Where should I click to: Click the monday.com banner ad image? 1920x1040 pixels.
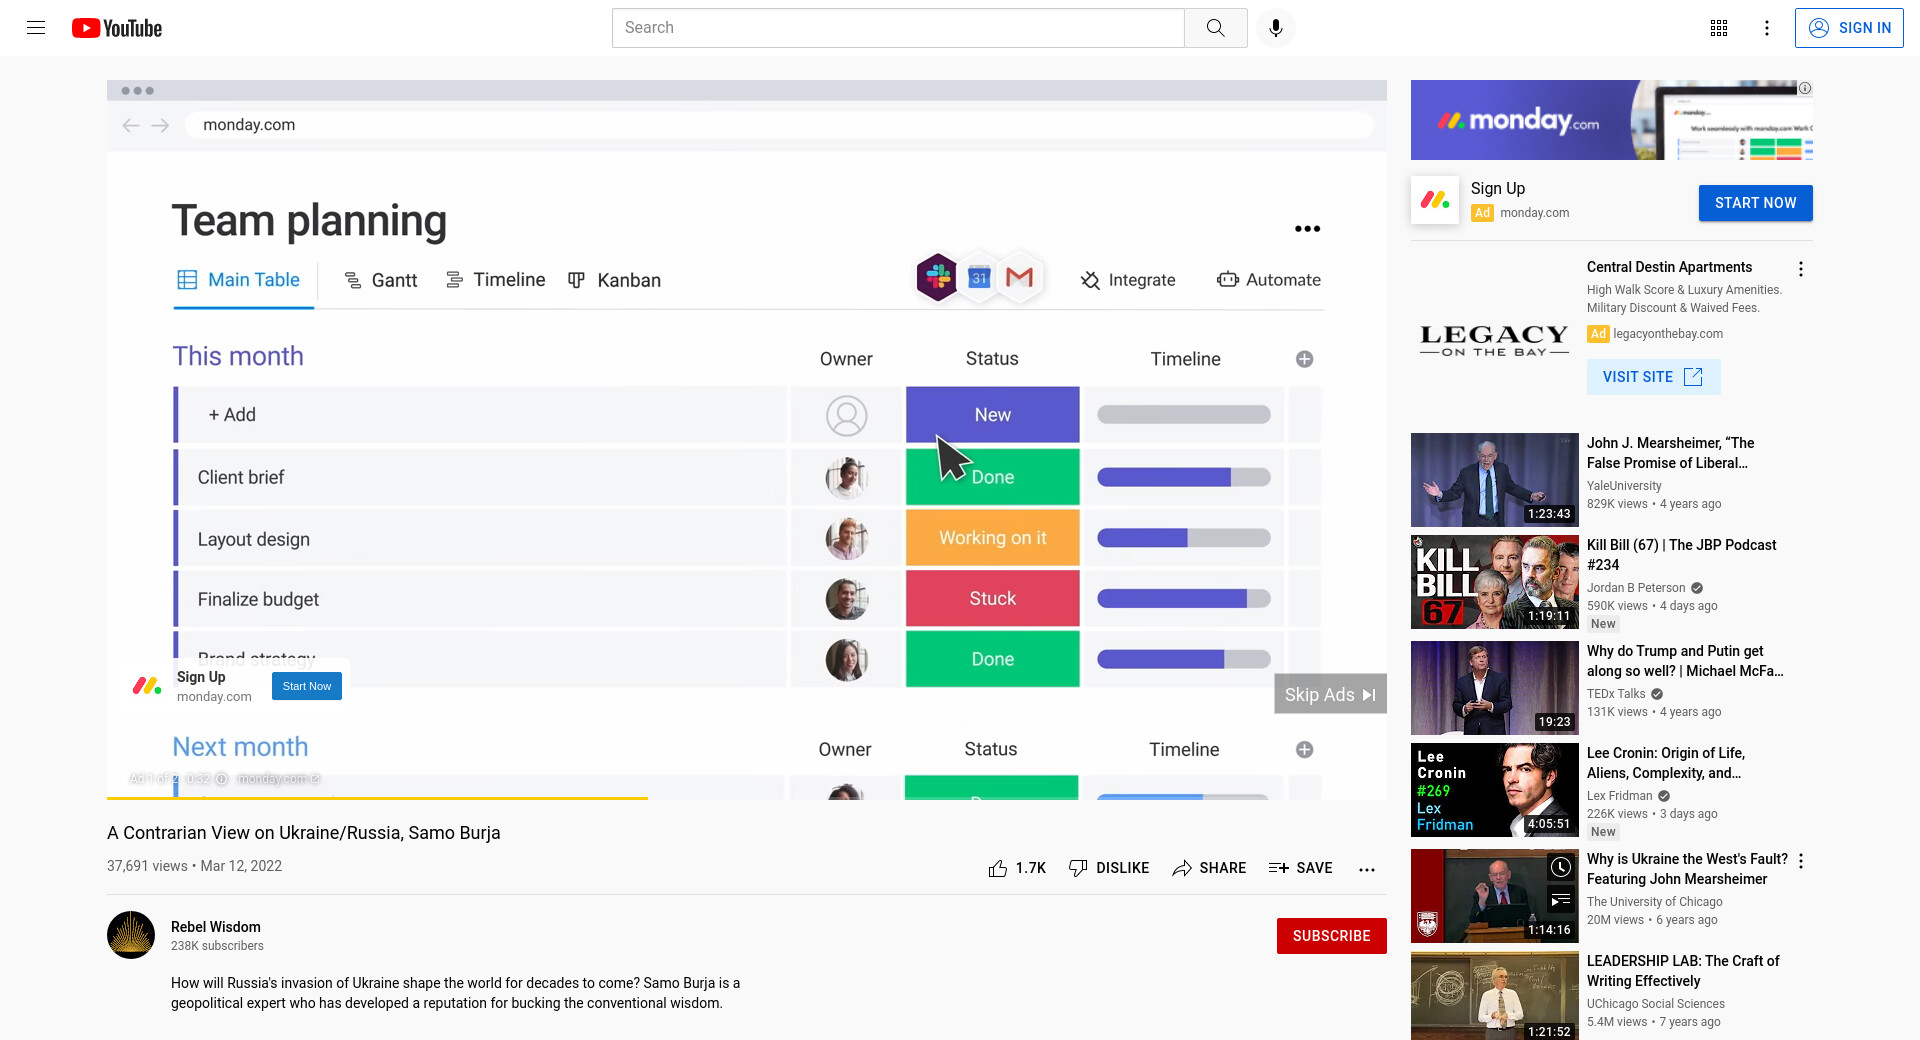pos(1611,120)
